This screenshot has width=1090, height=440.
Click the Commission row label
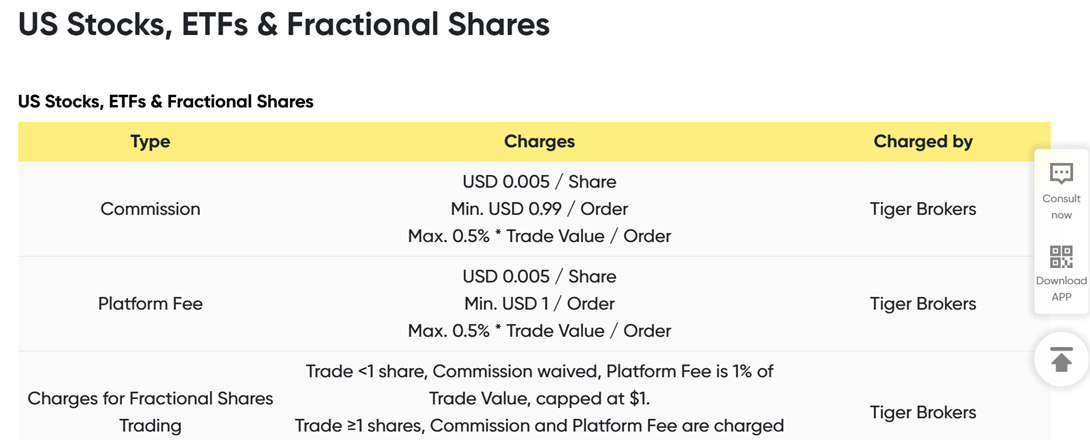point(150,209)
